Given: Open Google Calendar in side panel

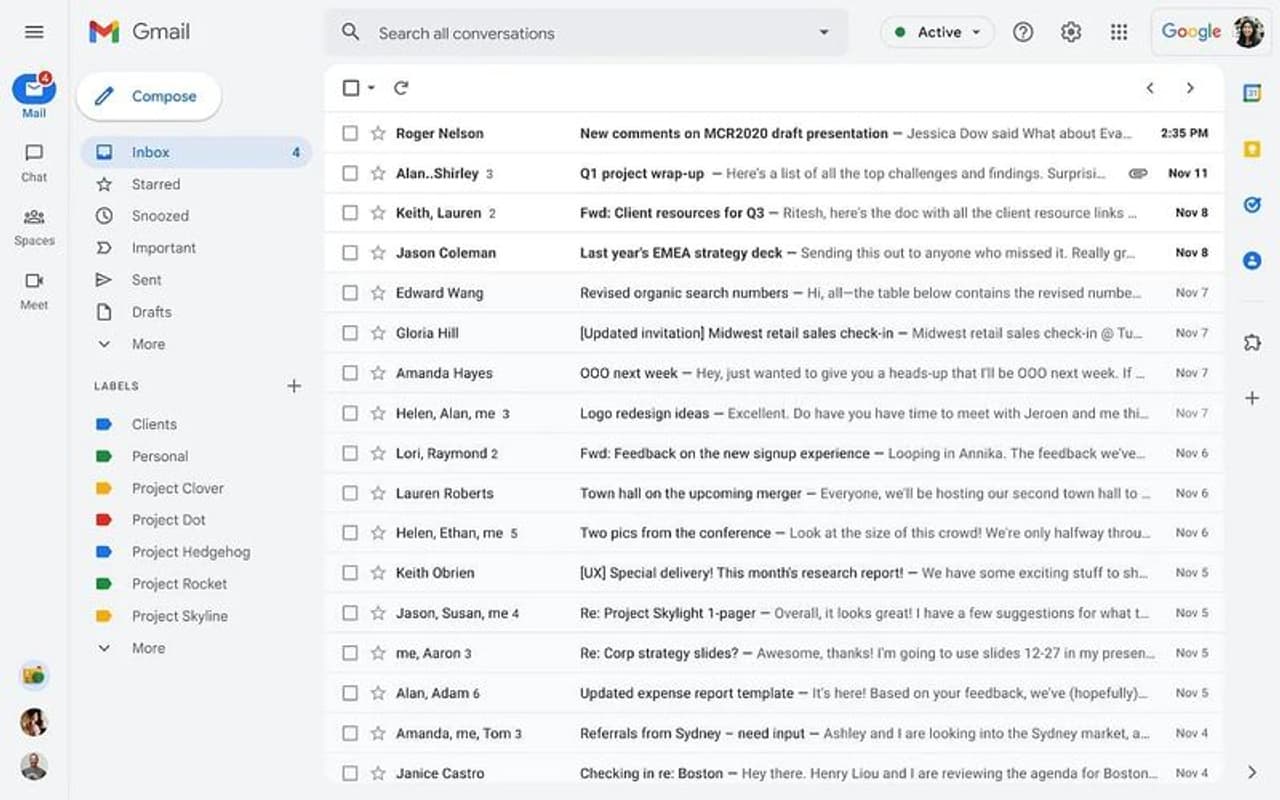Looking at the screenshot, I should [1252, 93].
